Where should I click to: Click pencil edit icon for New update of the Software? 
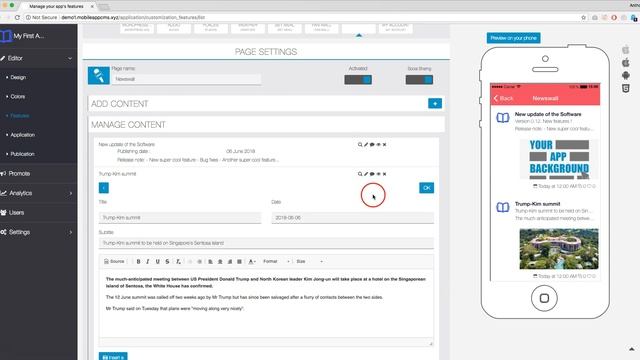coord(366,144)
